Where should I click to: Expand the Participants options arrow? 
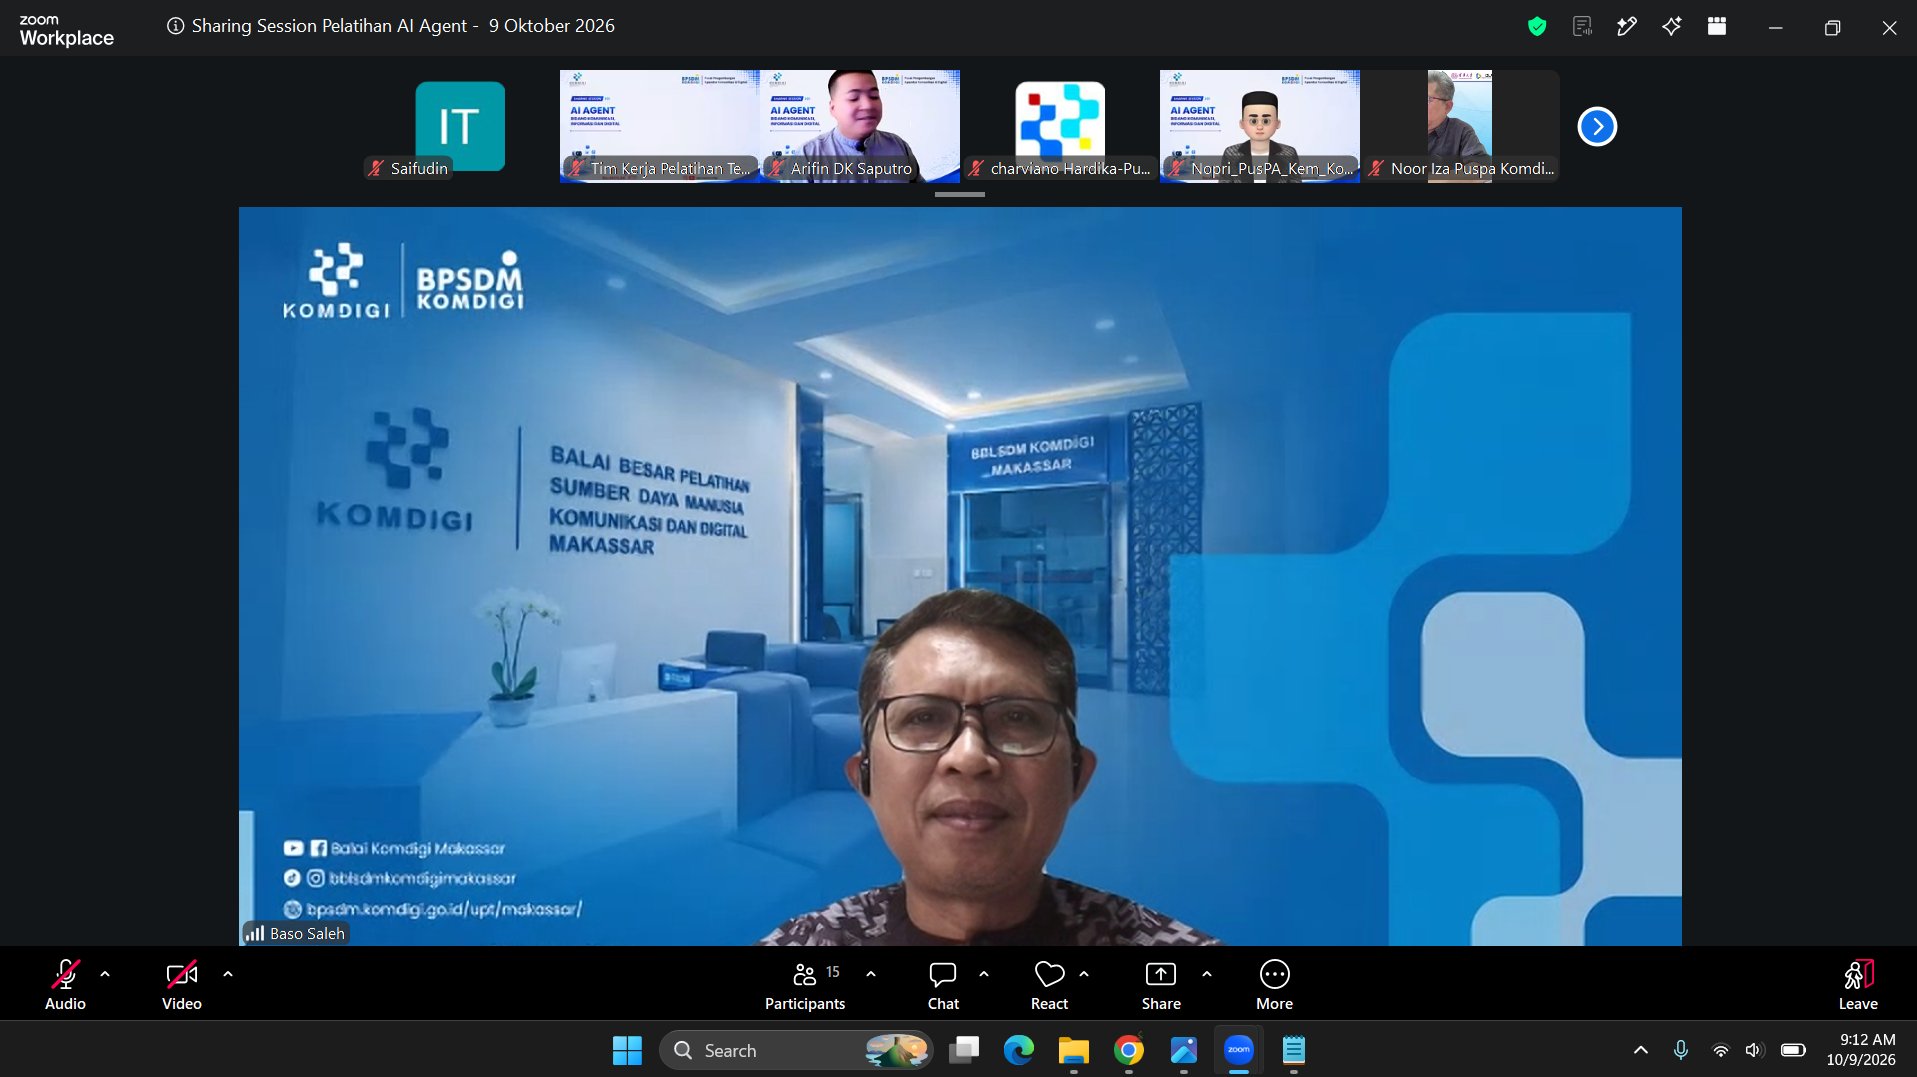[x=871, y=973]
